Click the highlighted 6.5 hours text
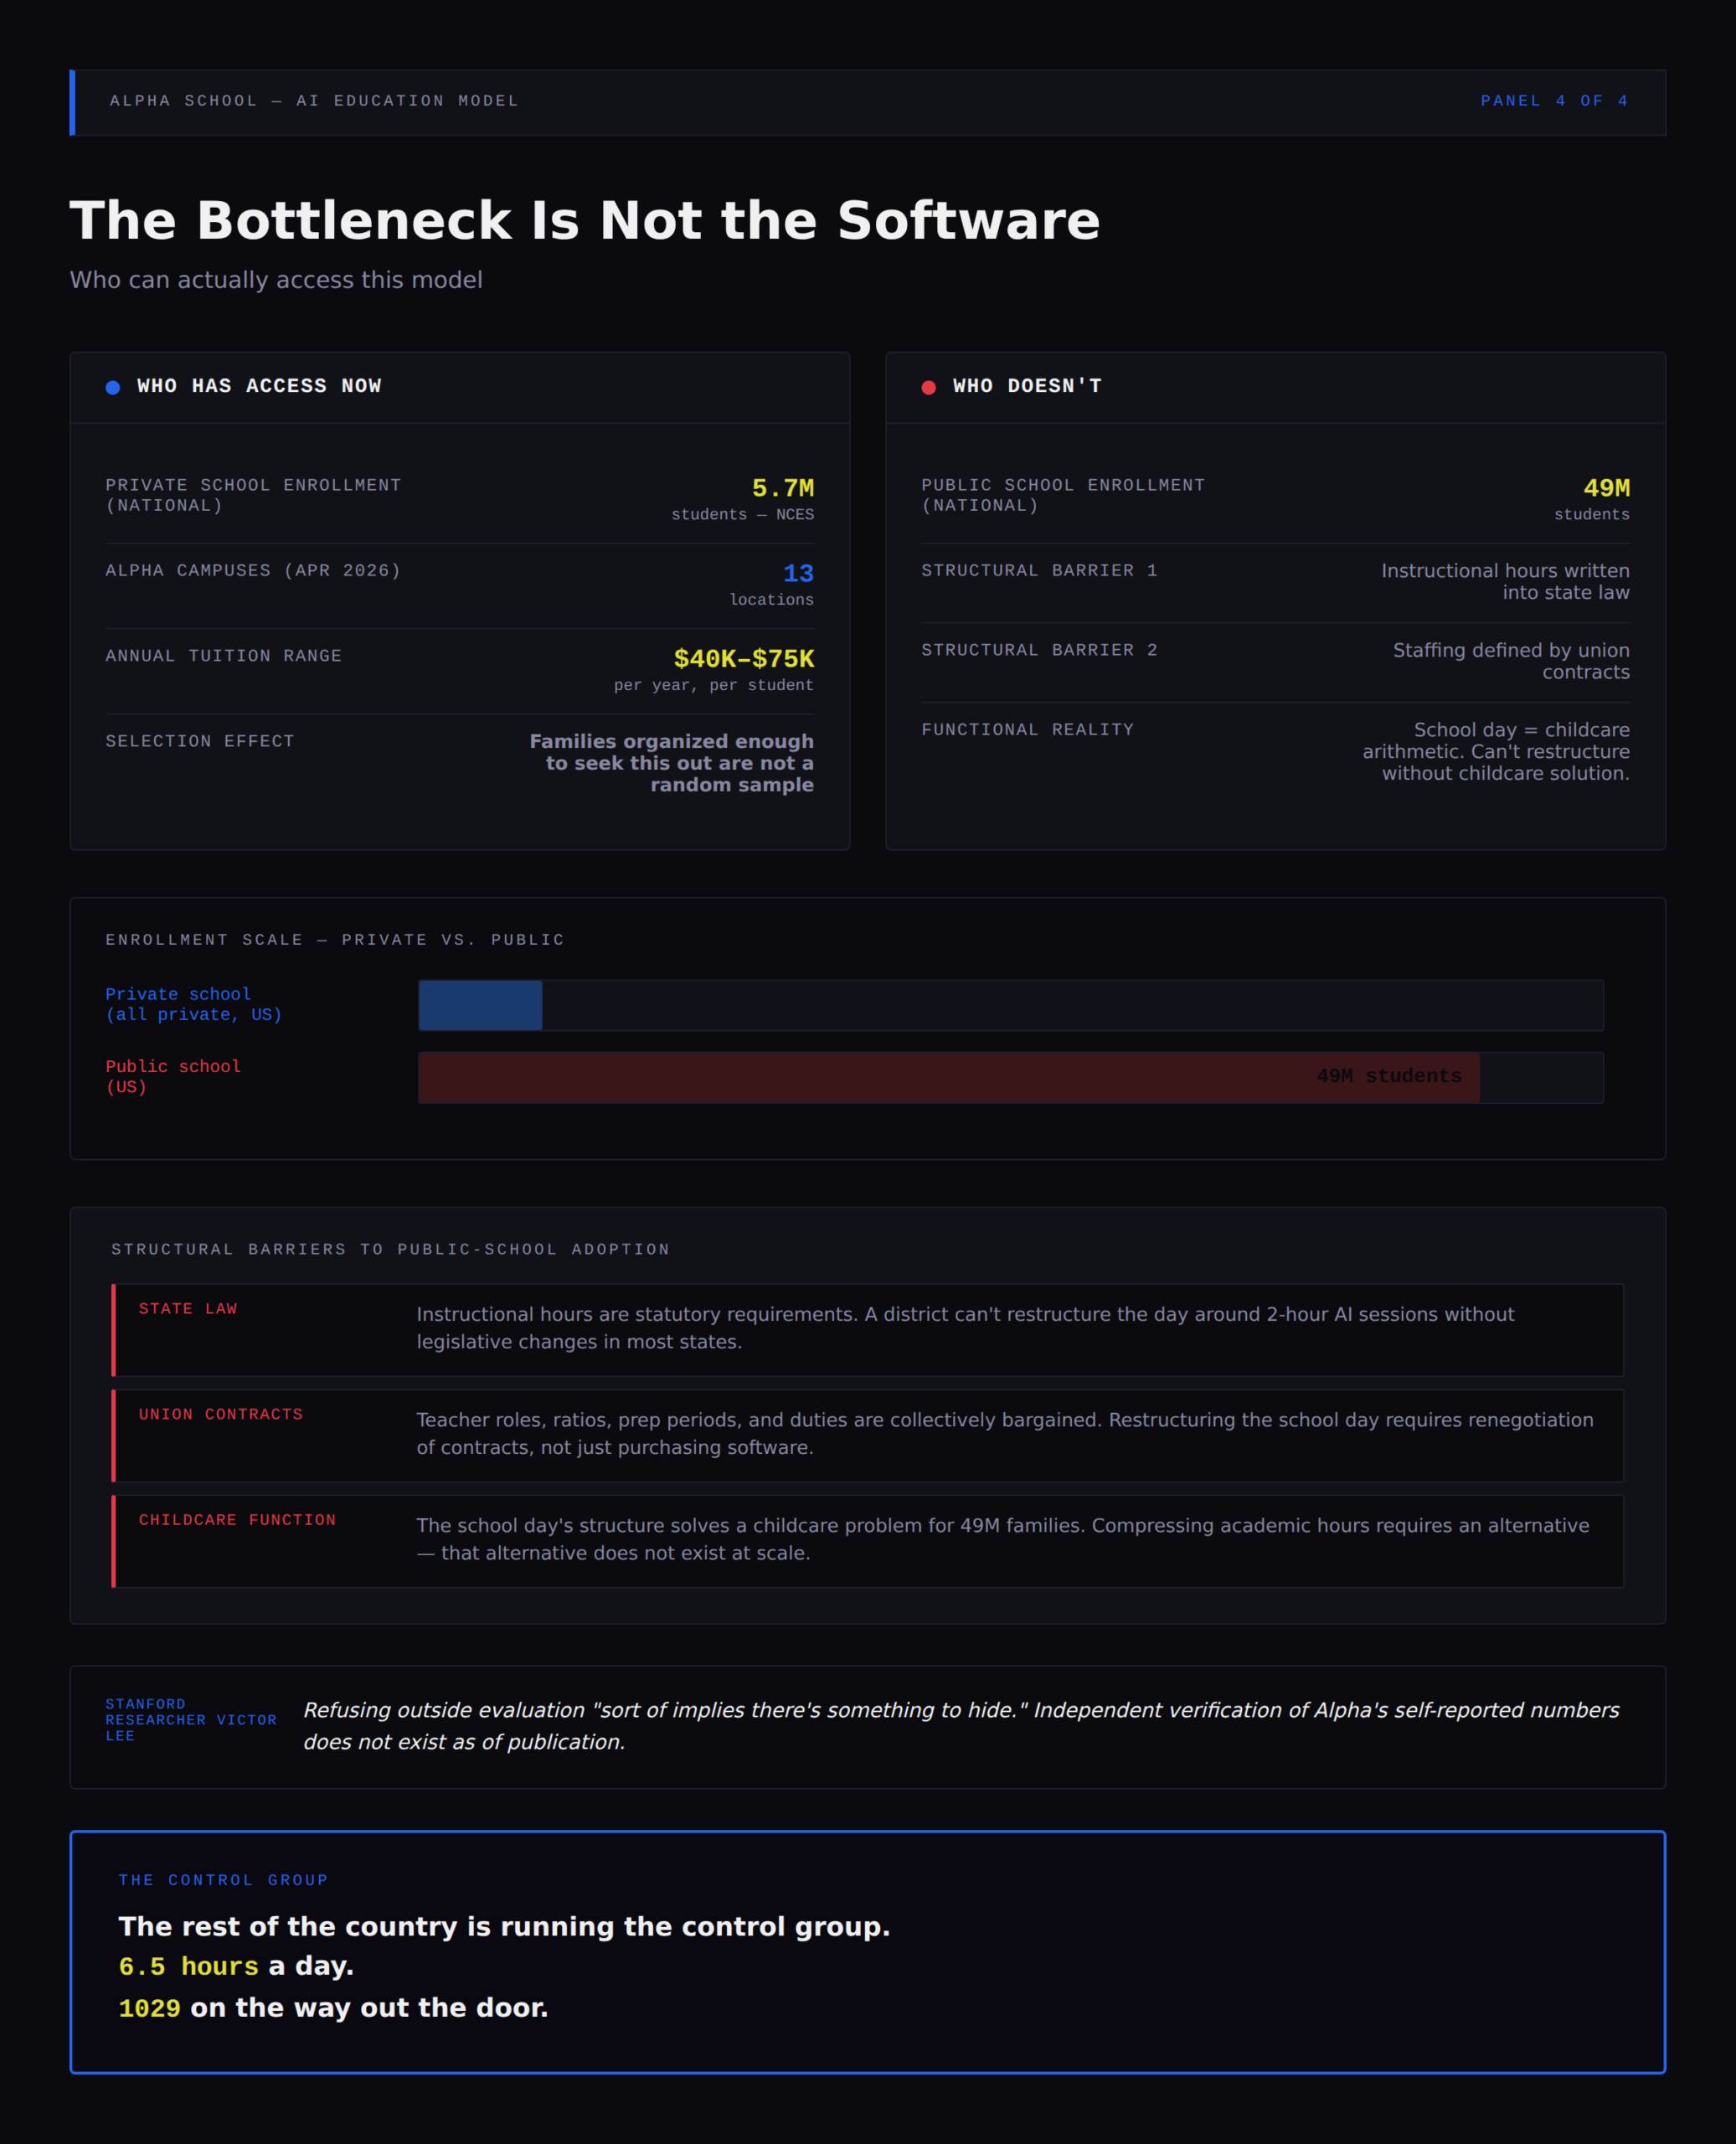Viewport: 1736px width, 2144px height. [x=188, y=1966]
